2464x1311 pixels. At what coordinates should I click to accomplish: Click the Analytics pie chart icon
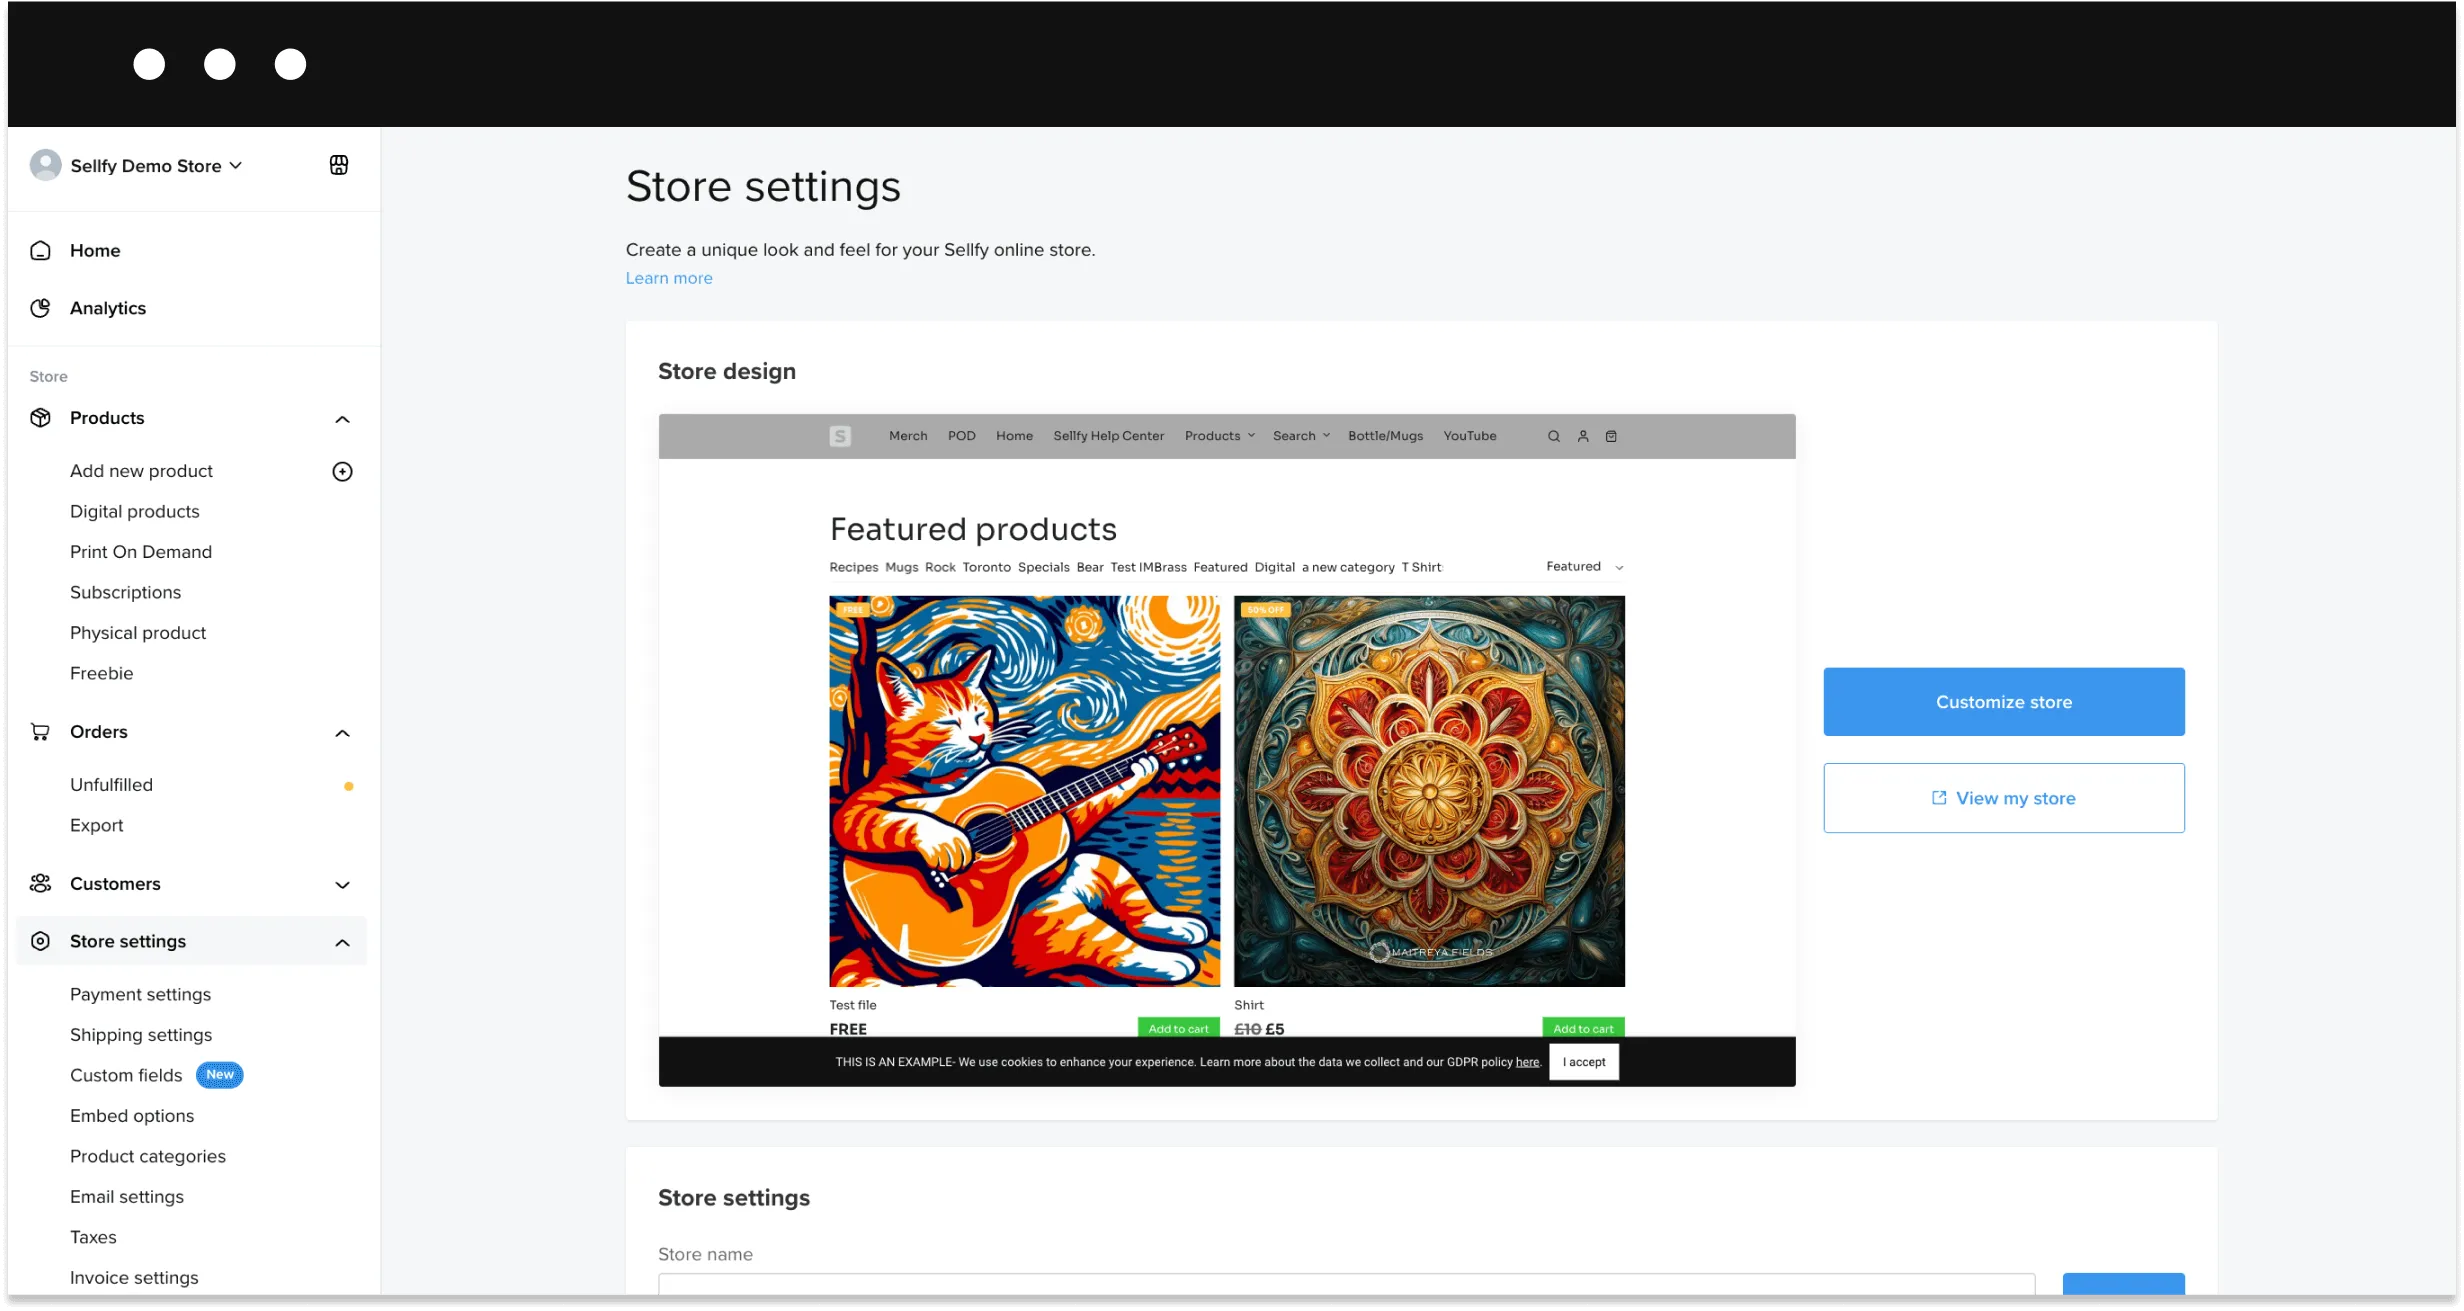pos(40,308)
